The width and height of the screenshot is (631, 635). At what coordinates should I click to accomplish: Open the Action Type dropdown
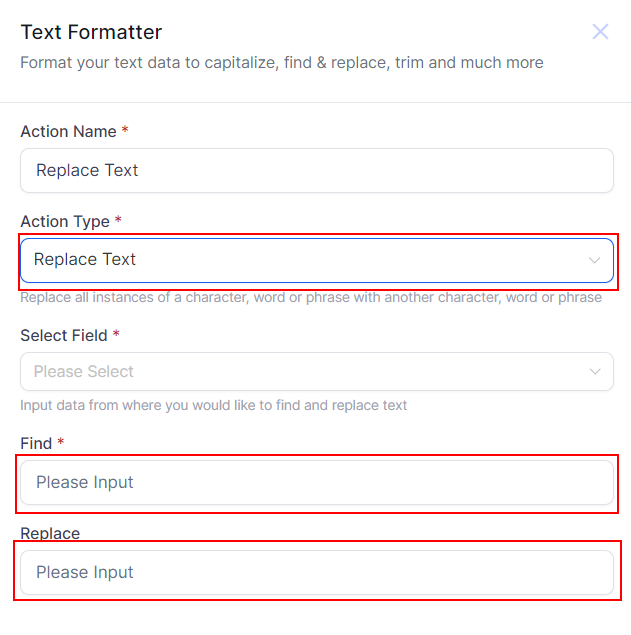coord(300,260)
